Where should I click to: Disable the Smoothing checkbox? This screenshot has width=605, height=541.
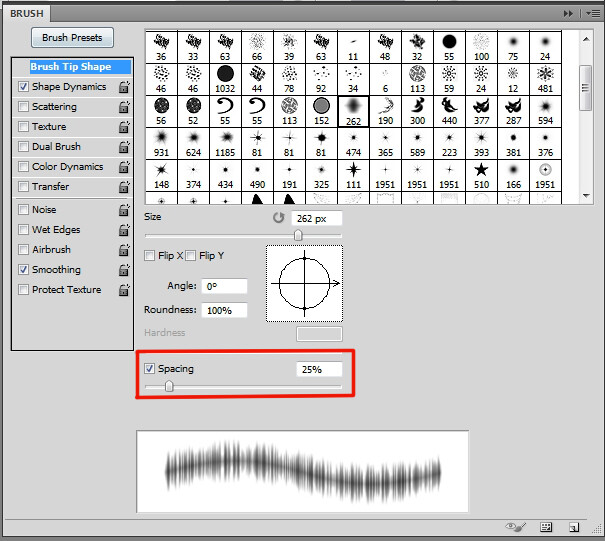click(24, 269)
